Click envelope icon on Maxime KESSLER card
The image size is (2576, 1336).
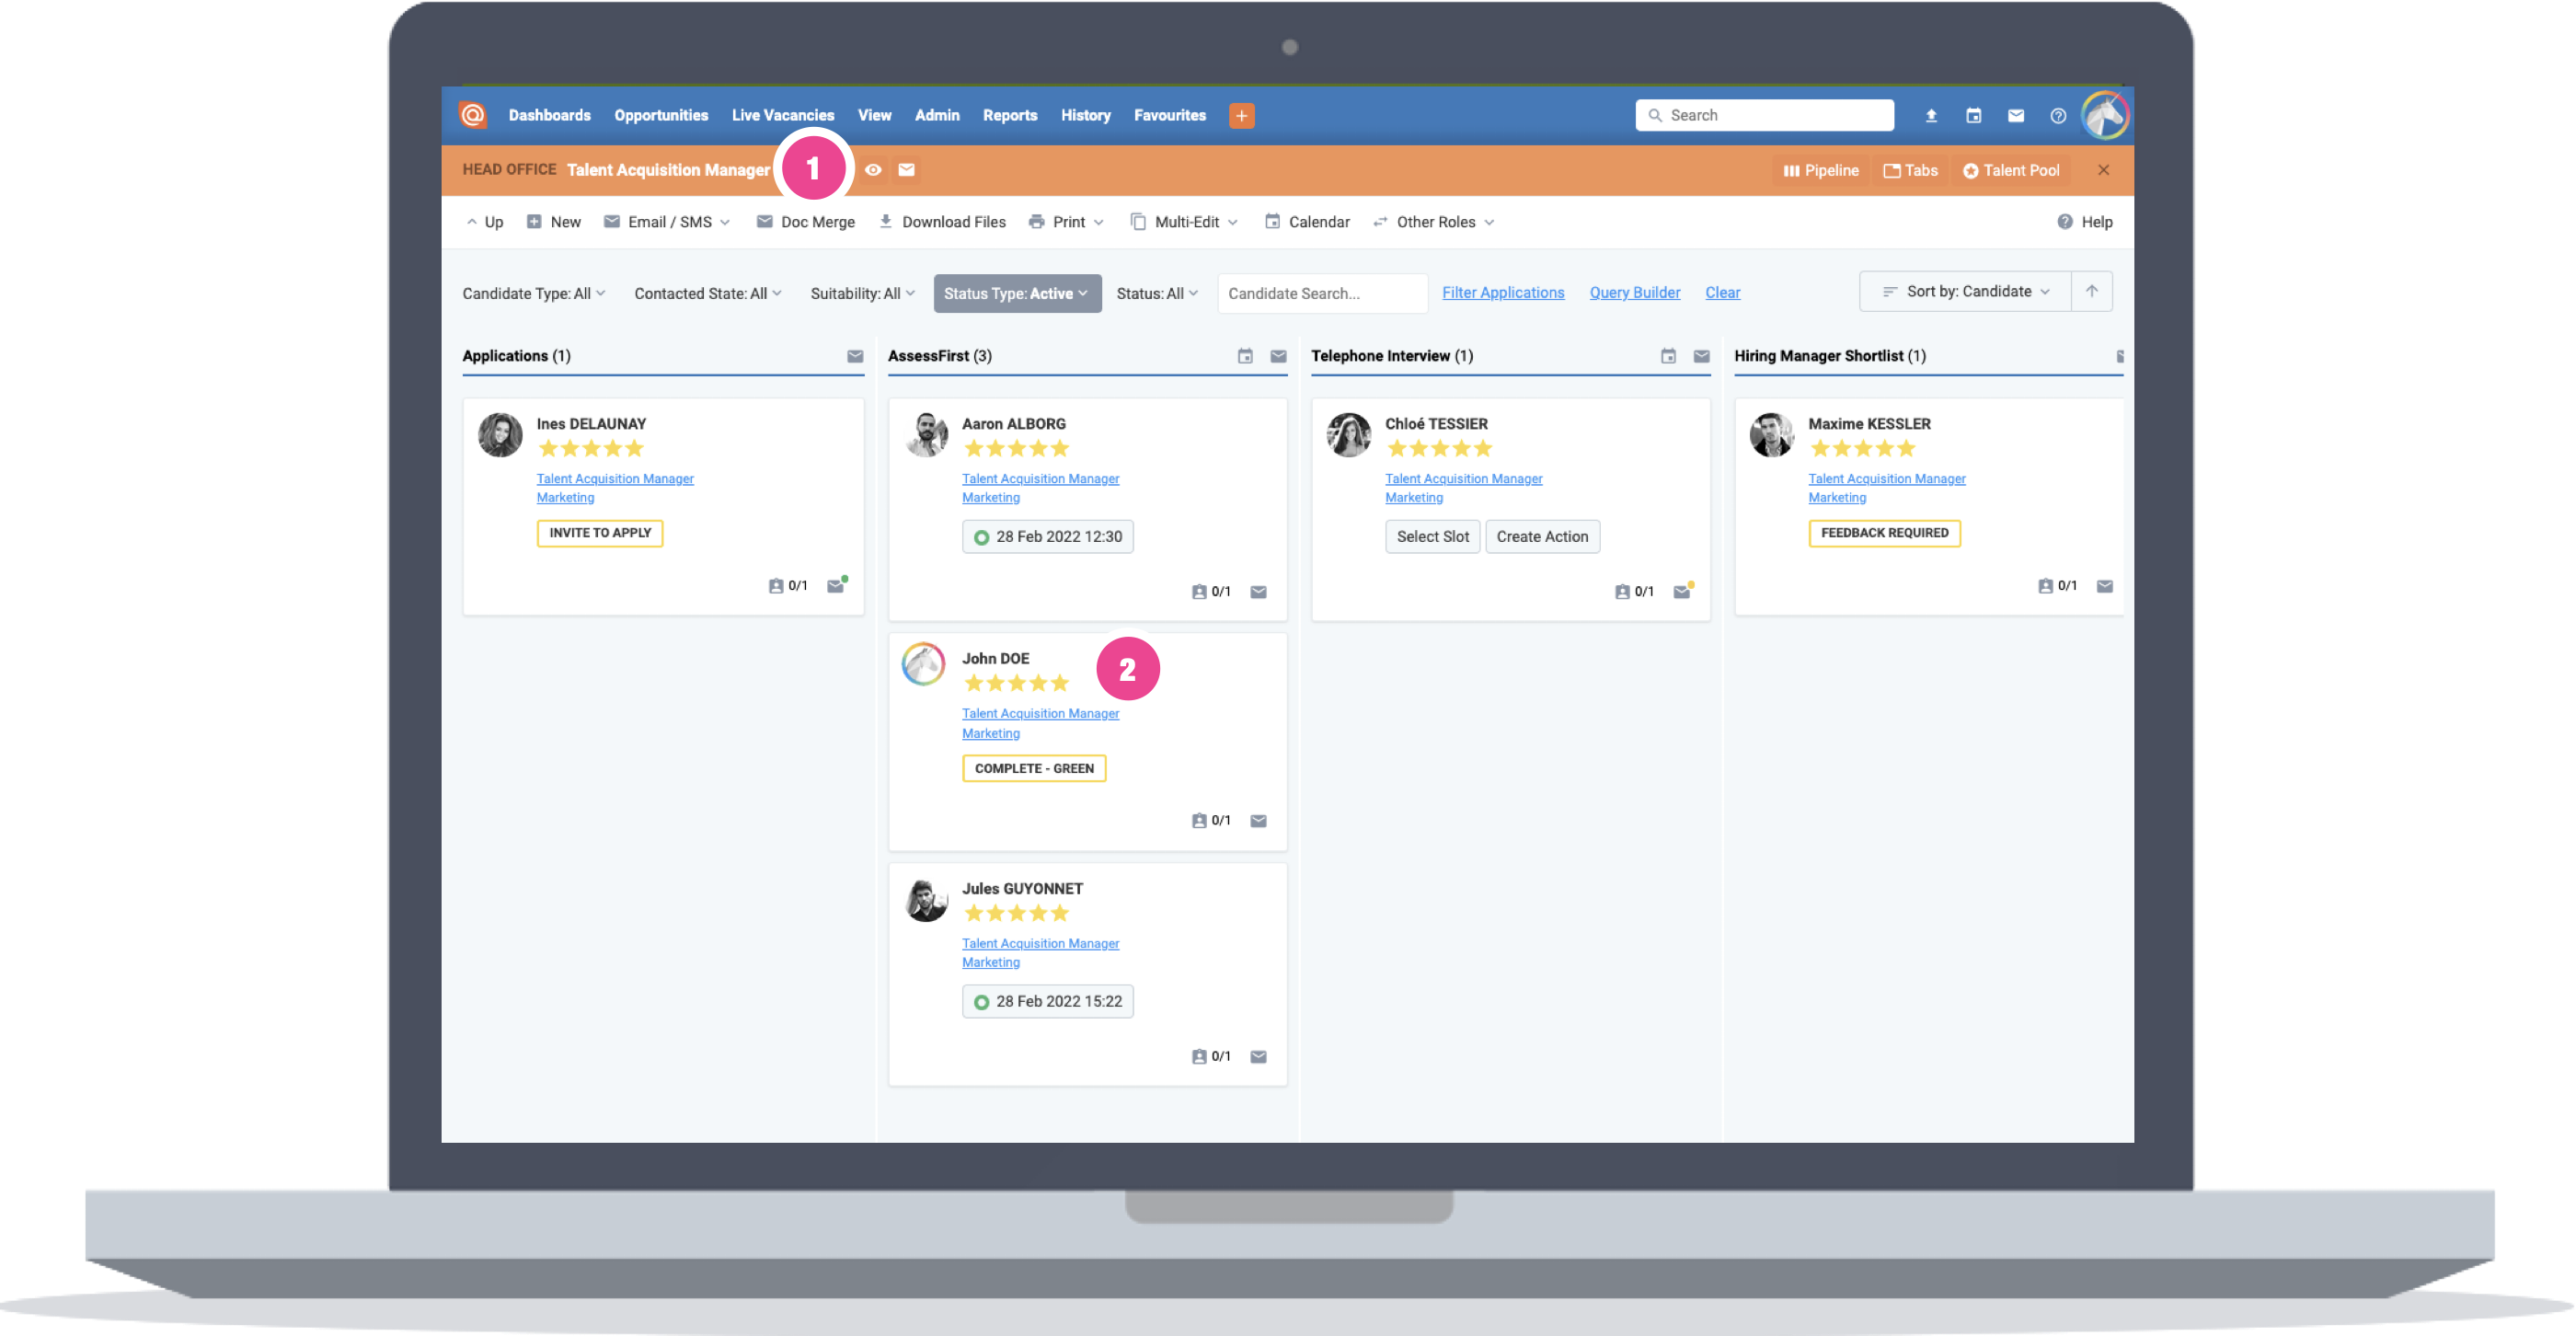pyautogui.click(x=2104, y=586)
